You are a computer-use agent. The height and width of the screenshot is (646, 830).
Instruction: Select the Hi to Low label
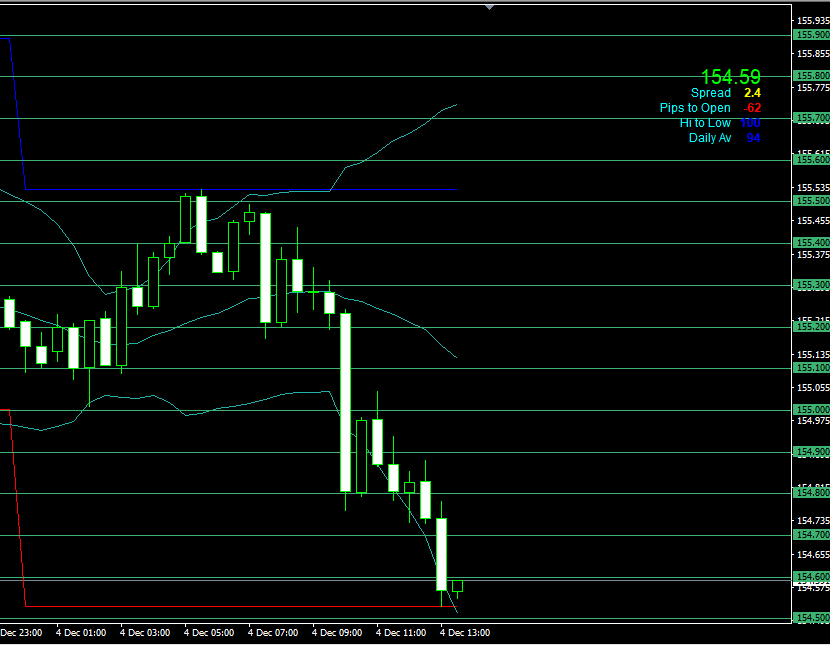705,123
